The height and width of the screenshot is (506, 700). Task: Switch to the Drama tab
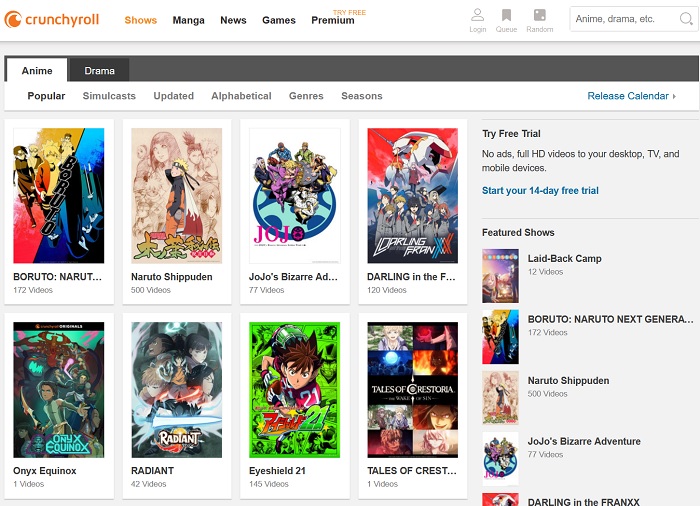pos(99,70)
